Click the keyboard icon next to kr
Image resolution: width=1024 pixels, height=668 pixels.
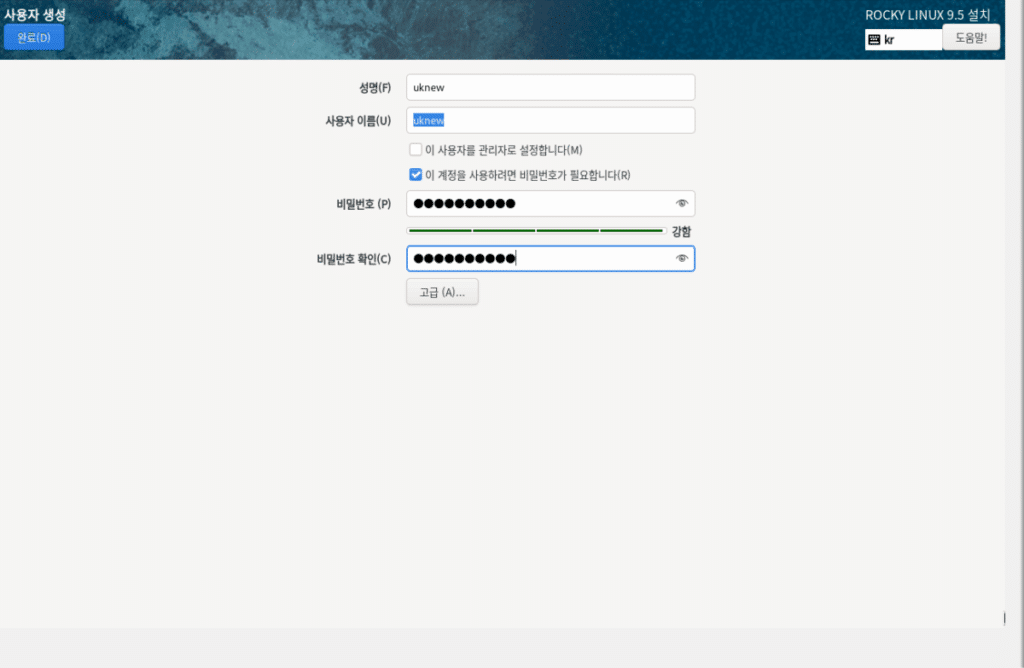click(874, 40)
